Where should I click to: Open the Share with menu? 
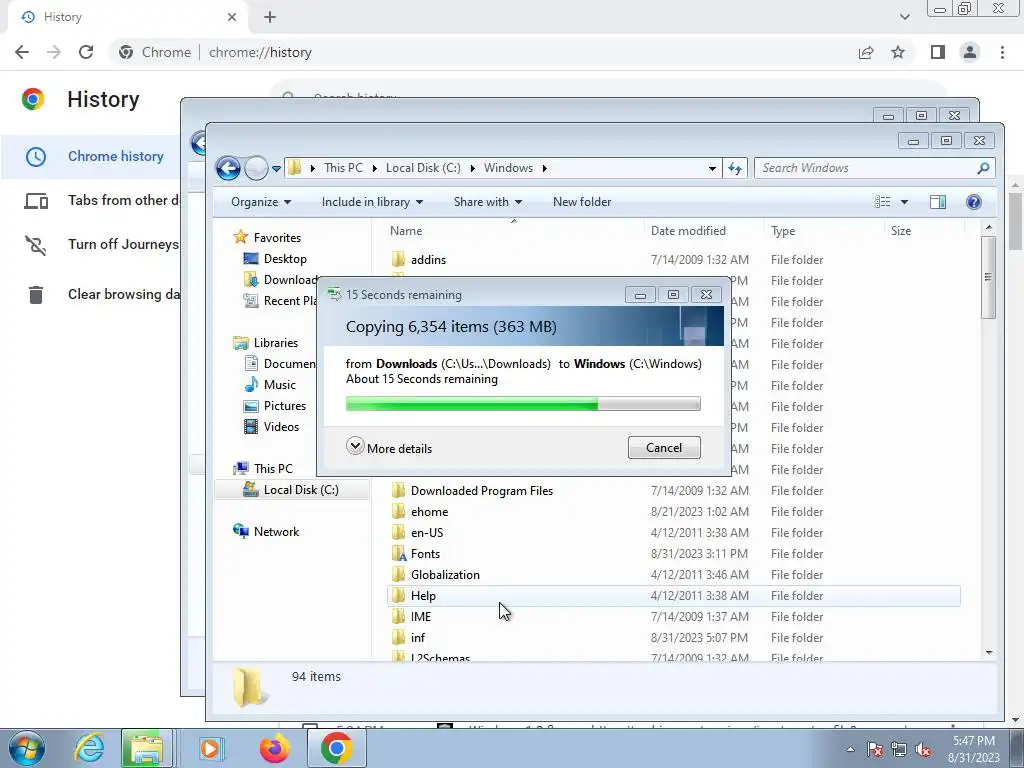point(488,202)
